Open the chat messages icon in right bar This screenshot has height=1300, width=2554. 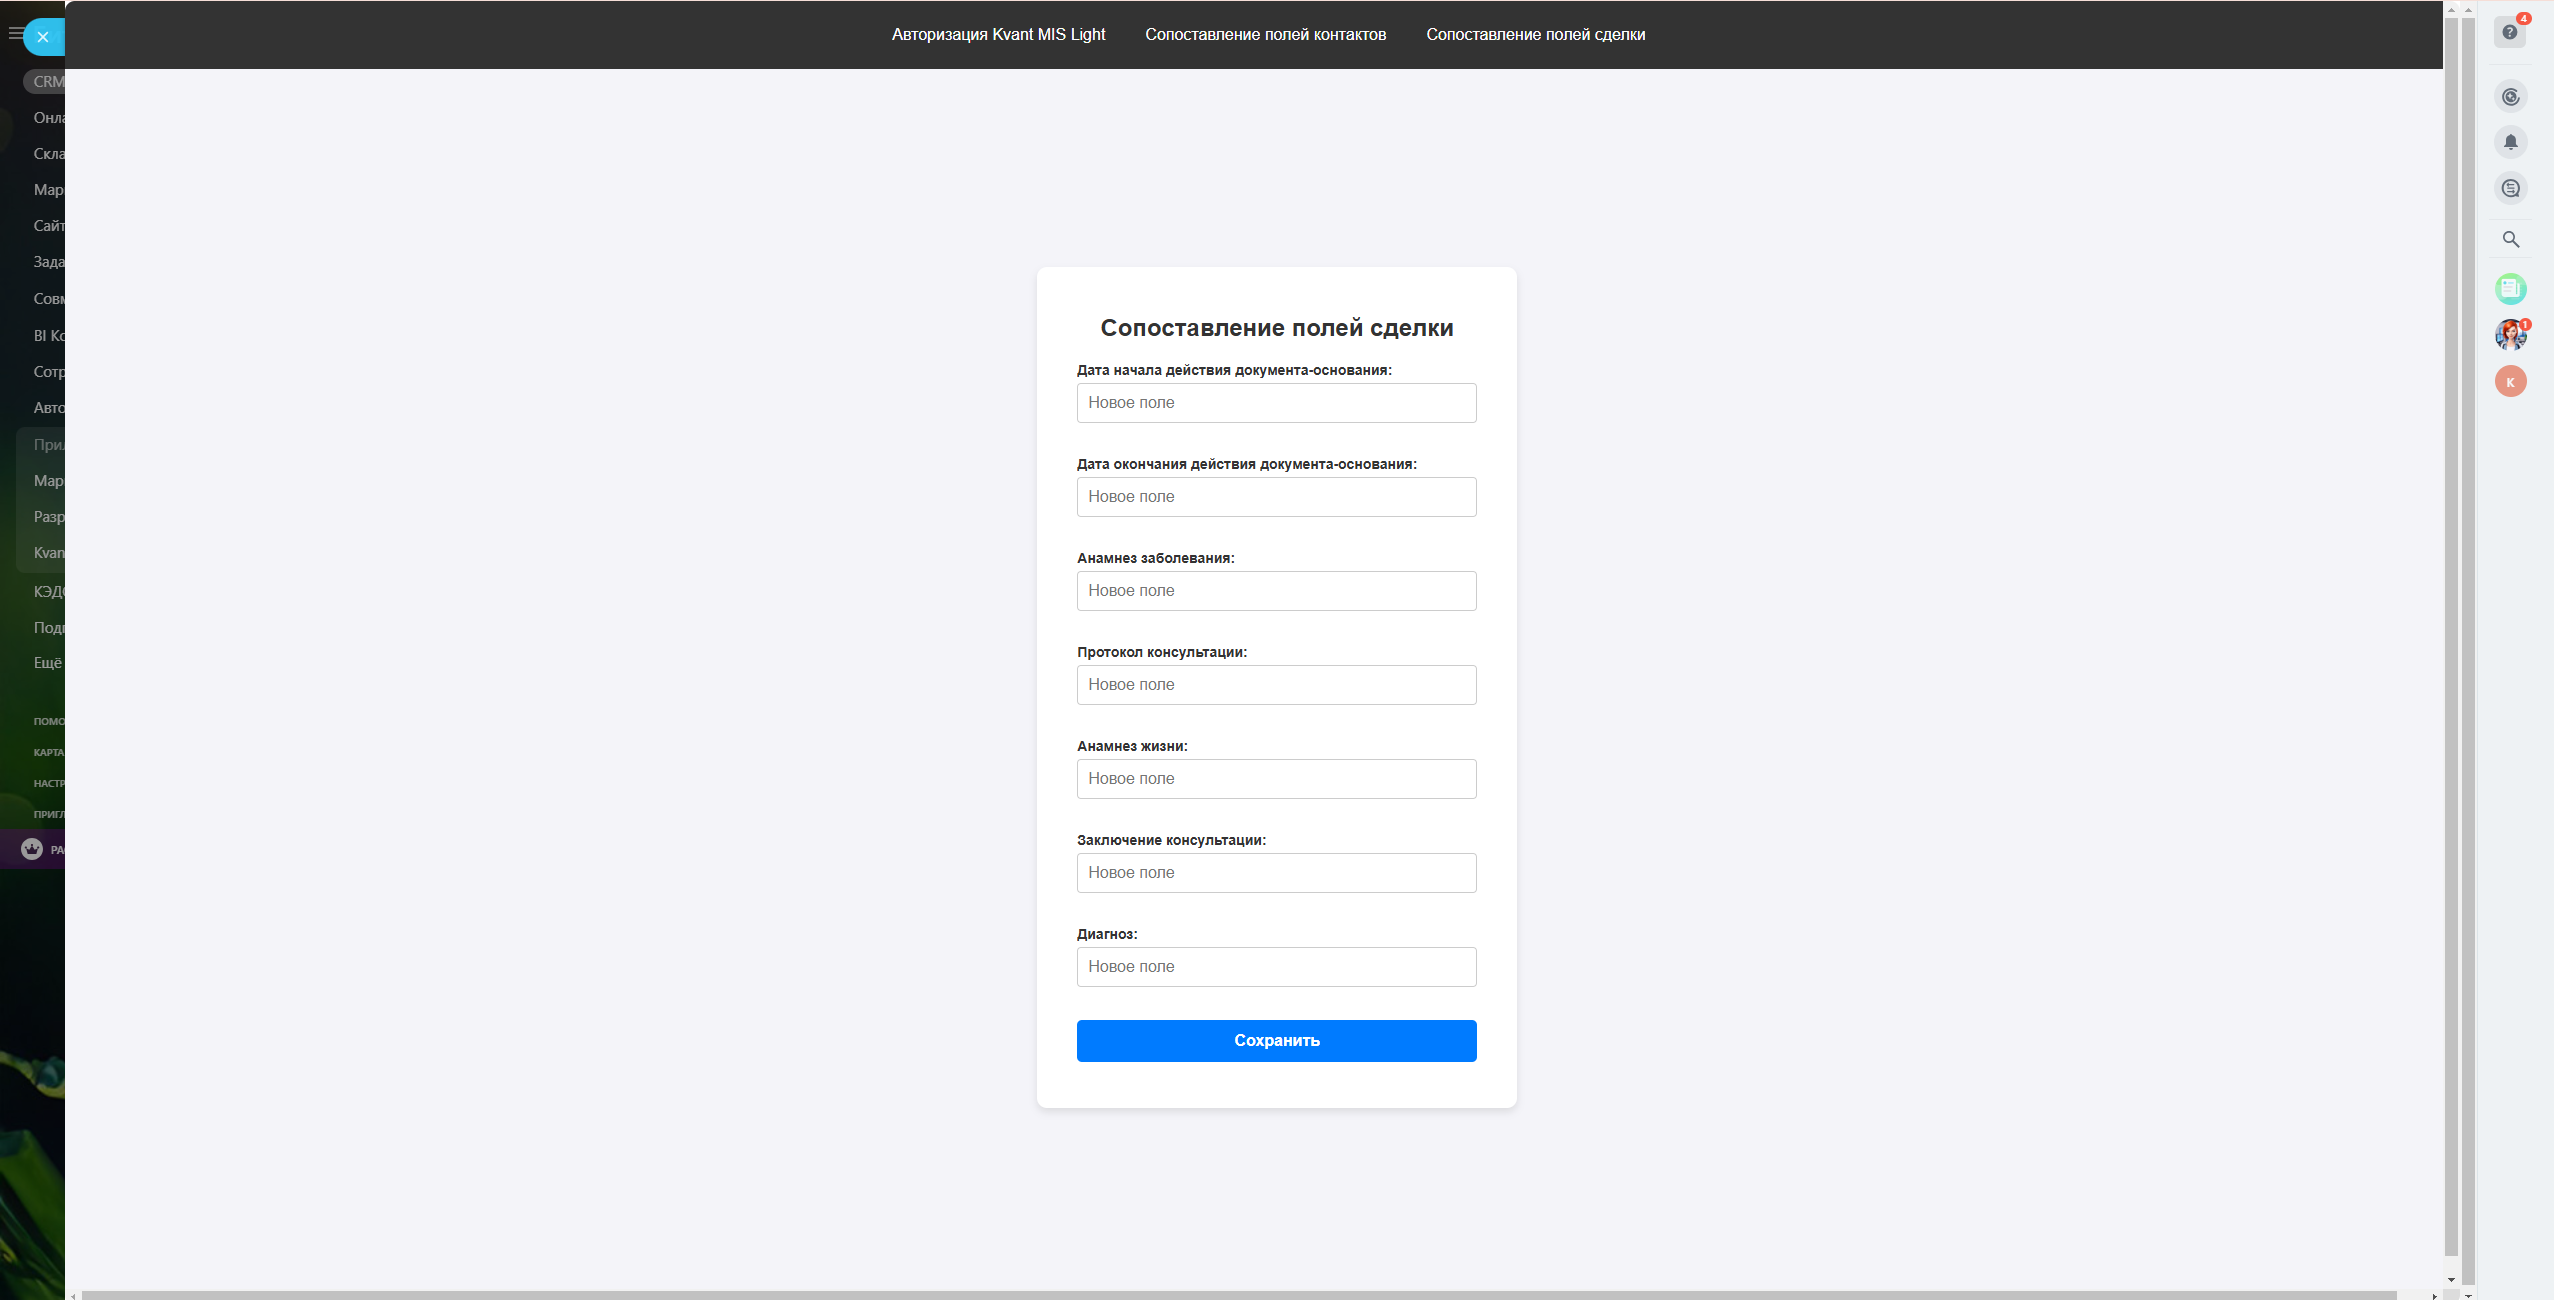click(2510, 188)
